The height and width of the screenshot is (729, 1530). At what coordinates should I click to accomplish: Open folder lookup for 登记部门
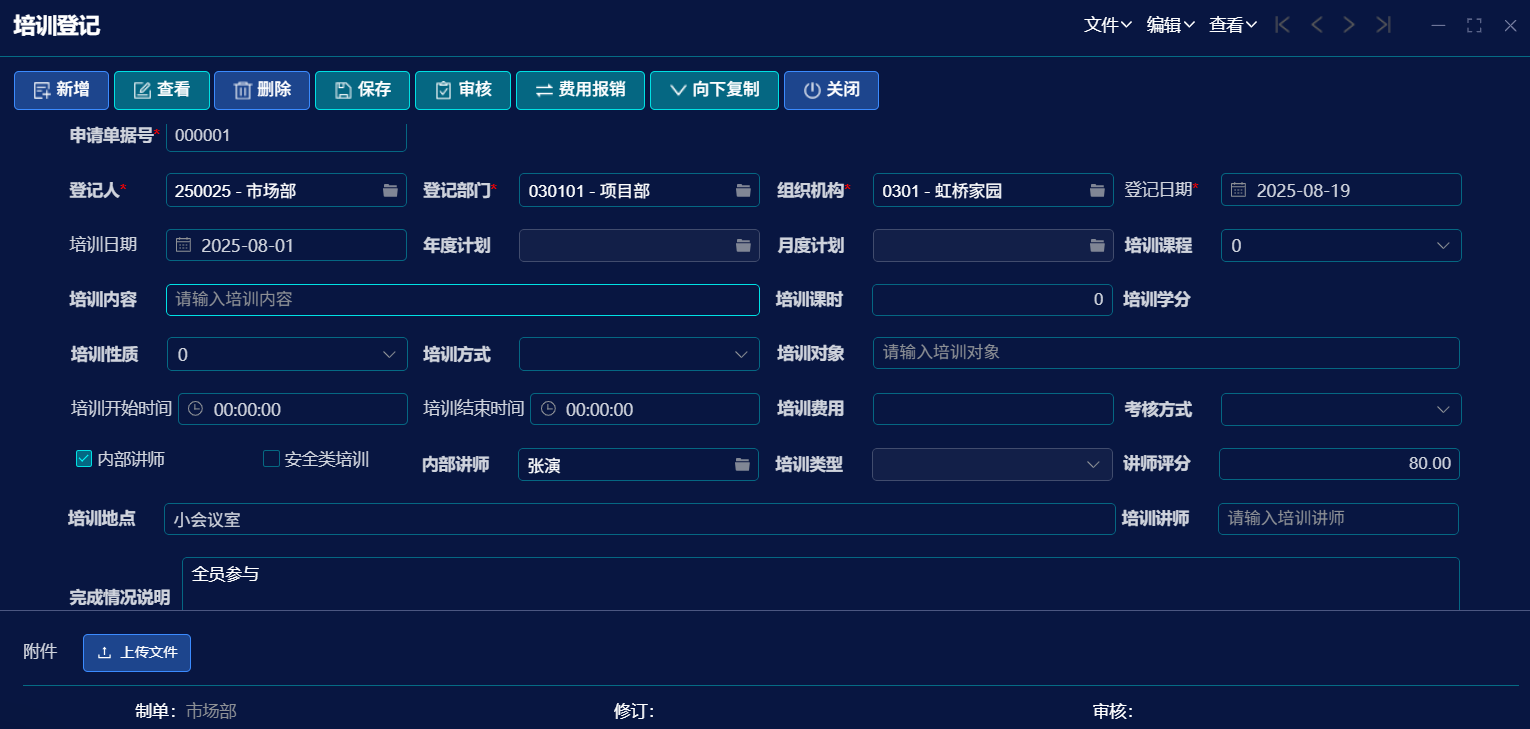click(x=743, y=190)
